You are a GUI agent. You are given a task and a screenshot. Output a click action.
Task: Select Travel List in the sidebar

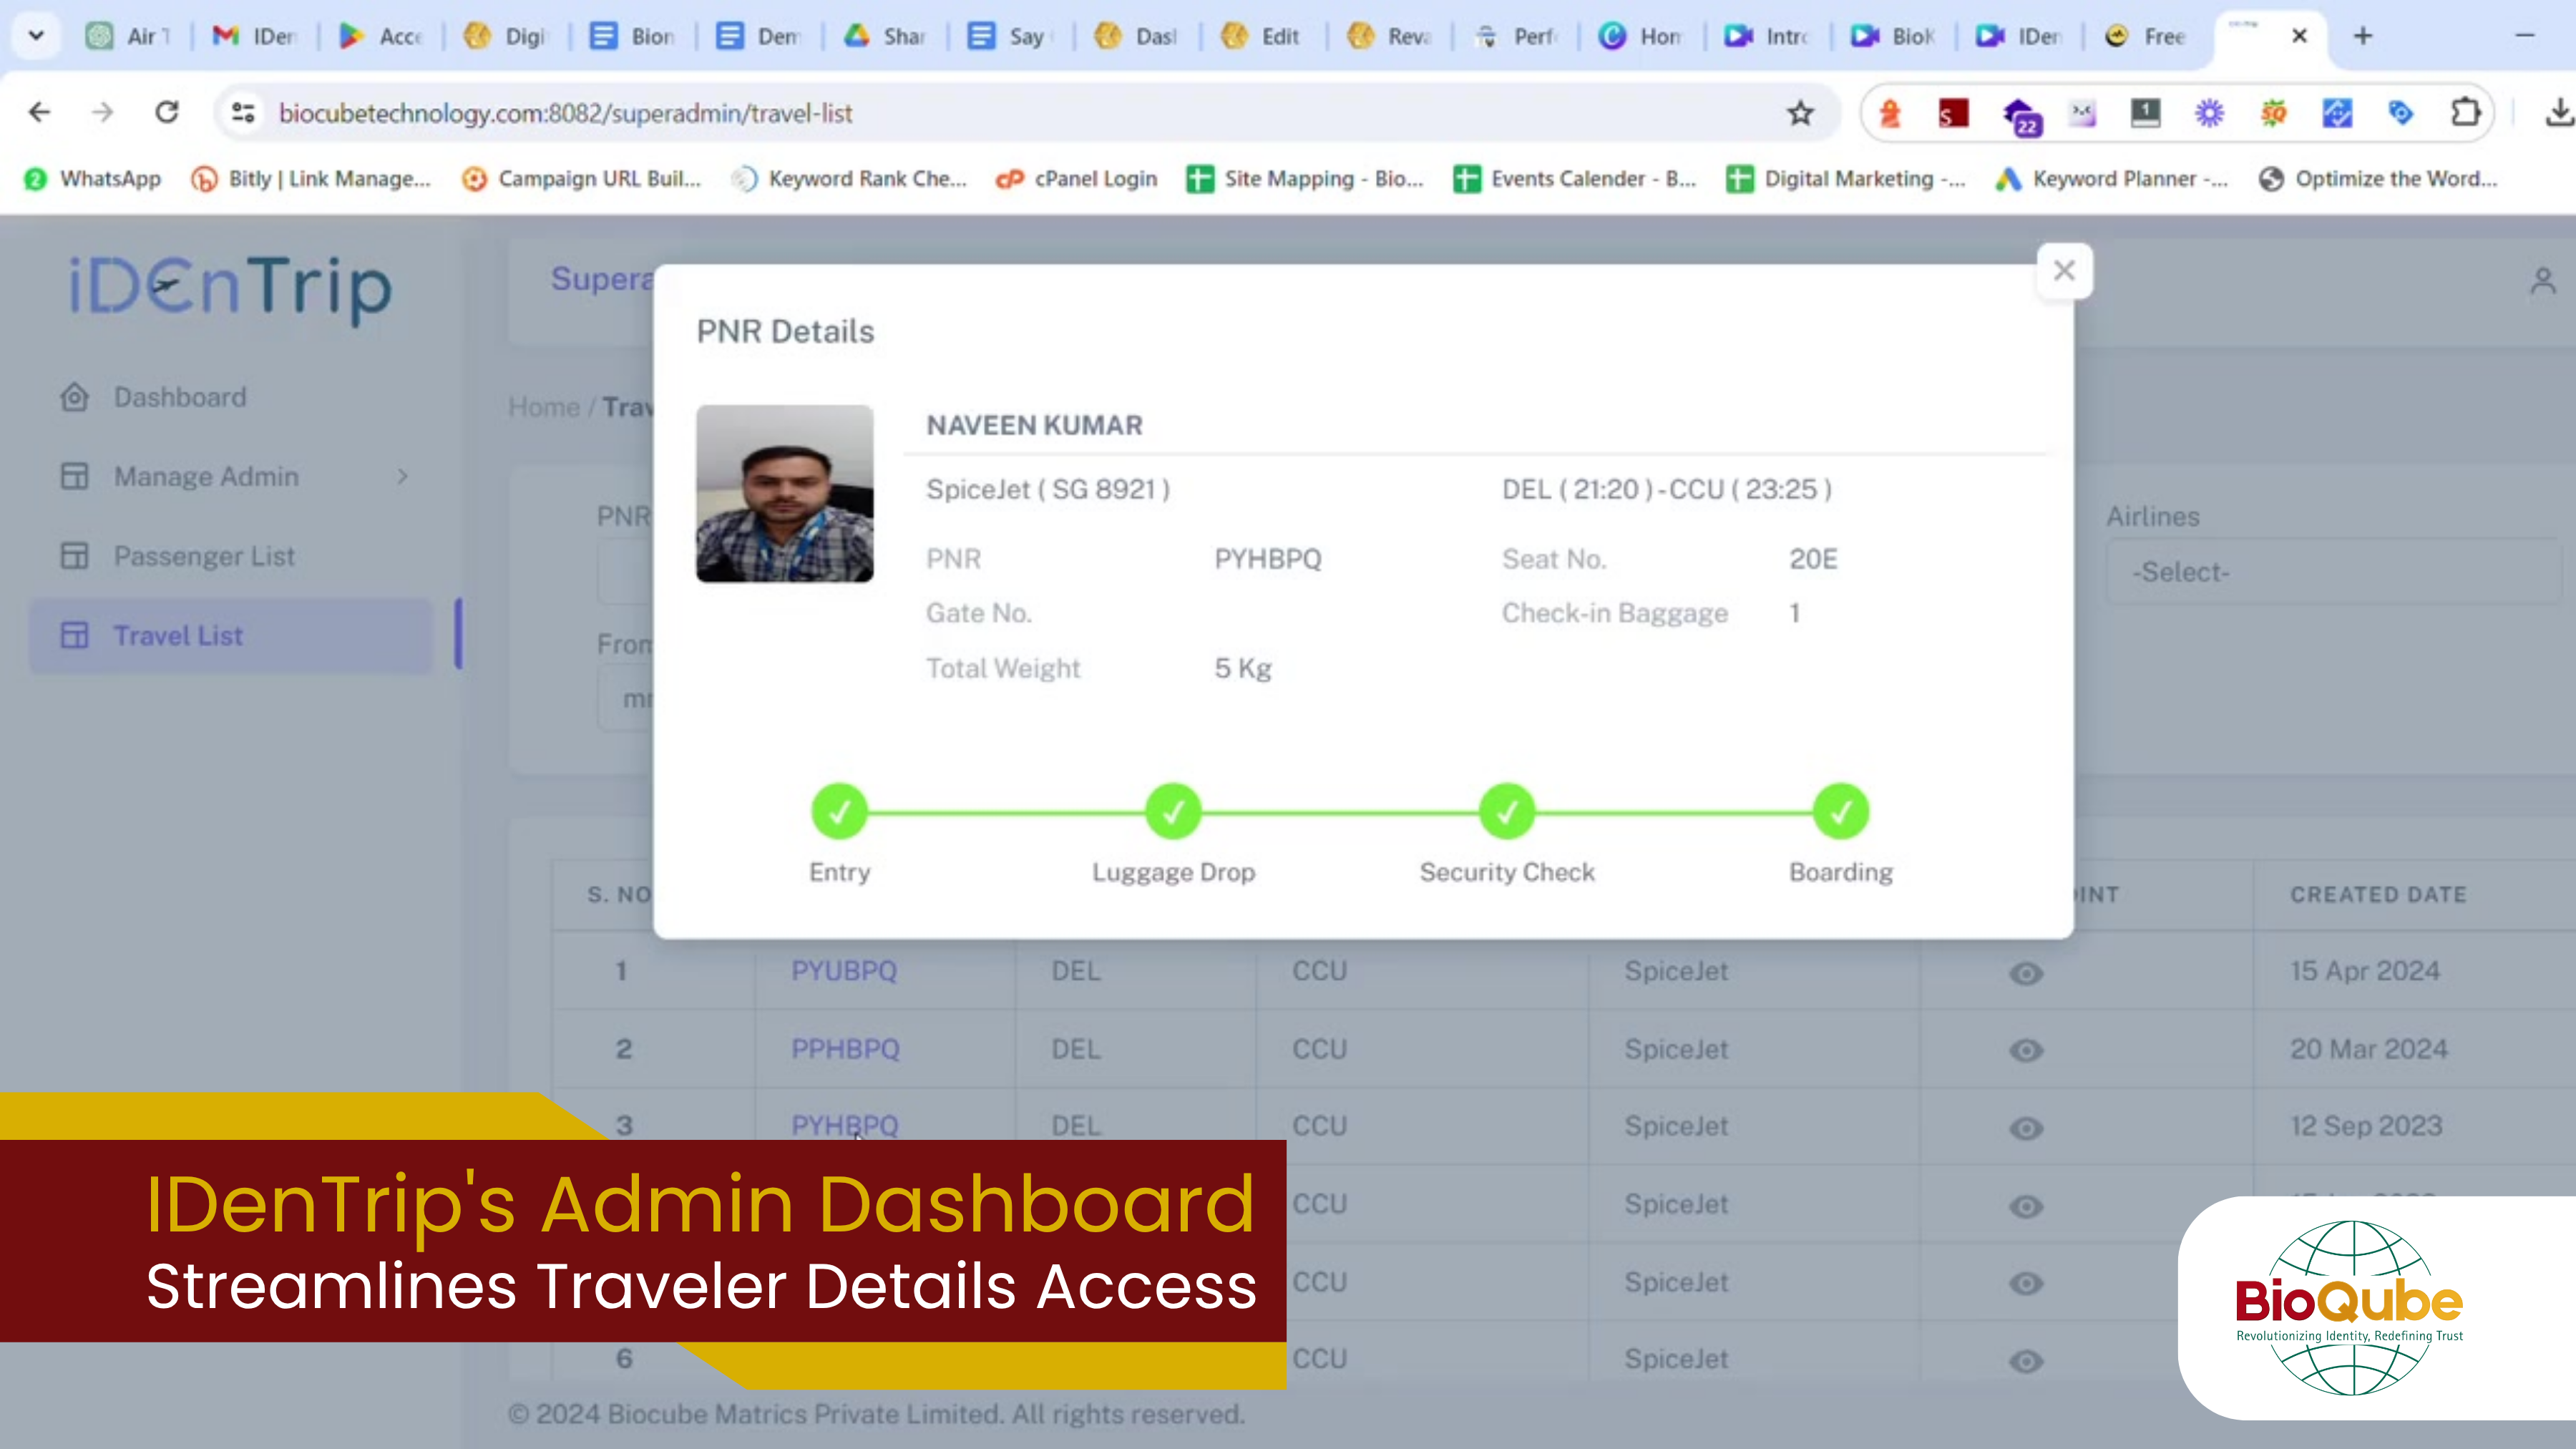point(178,636)
